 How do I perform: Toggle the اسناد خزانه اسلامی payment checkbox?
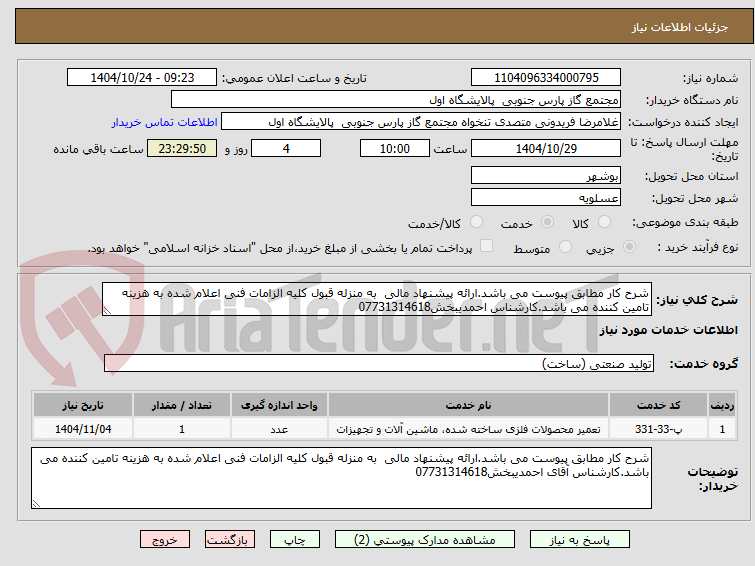coord(487,246)
